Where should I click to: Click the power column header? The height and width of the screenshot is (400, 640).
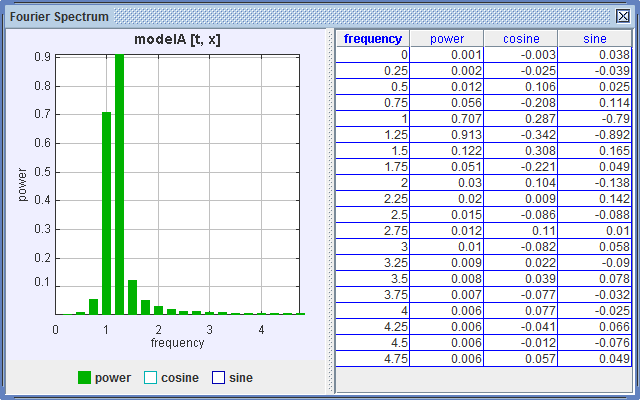point(447,39)
